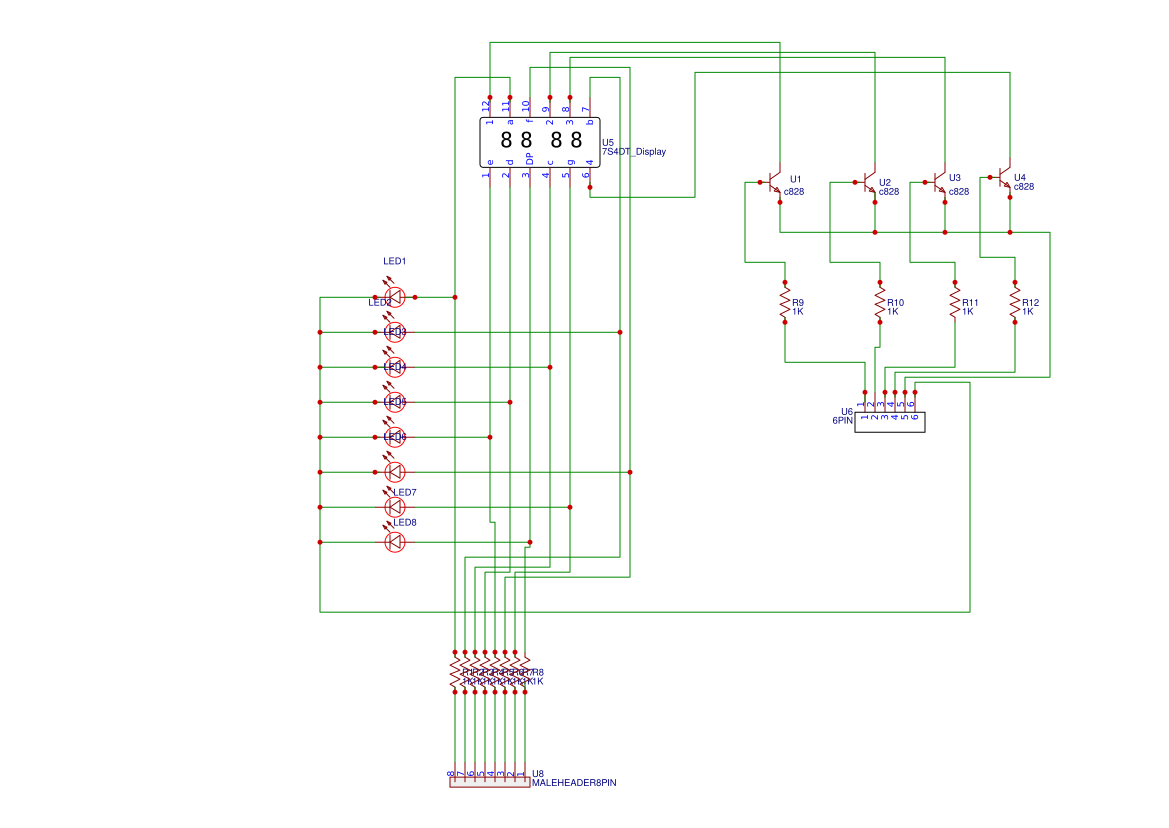The image size is (1169, 828).
Task: Select the LED symbol below the LED7 label
Action: pos(394,507)
